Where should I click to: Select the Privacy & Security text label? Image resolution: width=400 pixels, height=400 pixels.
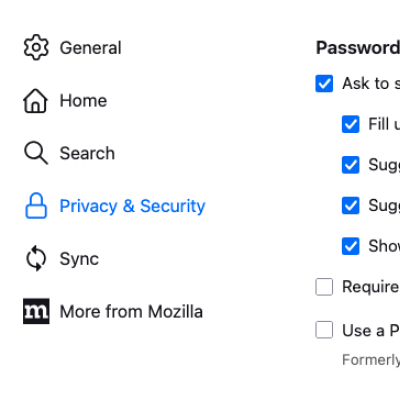pos(132,206)
